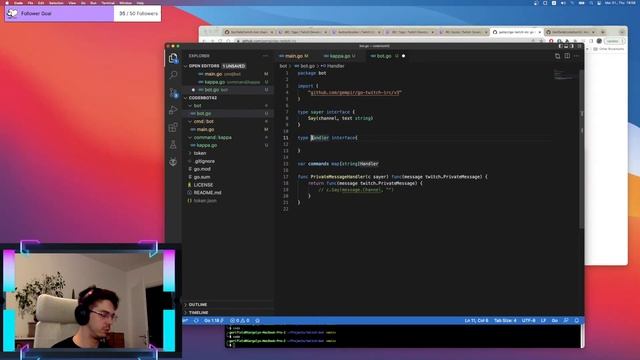Click the compare changes icon in editor toolbar
This screenshot has width=640, height=360.
point(558,56)
